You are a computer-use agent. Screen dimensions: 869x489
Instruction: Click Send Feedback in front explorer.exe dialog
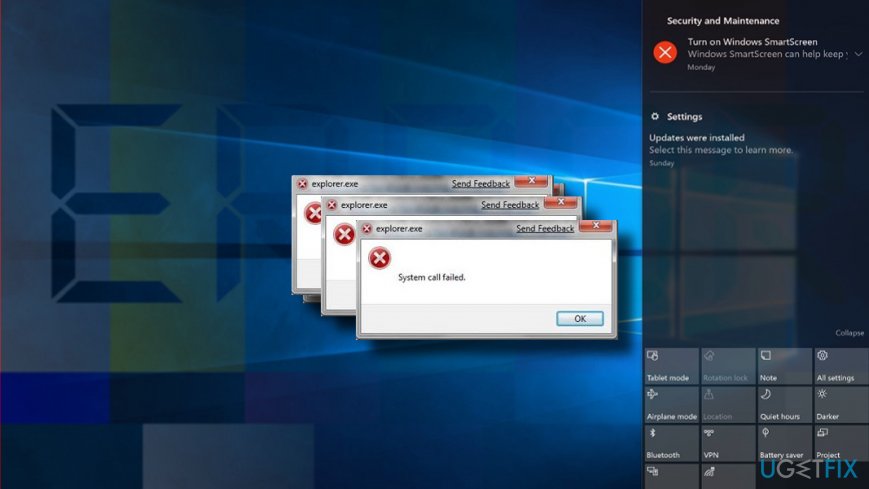point(545,228)
